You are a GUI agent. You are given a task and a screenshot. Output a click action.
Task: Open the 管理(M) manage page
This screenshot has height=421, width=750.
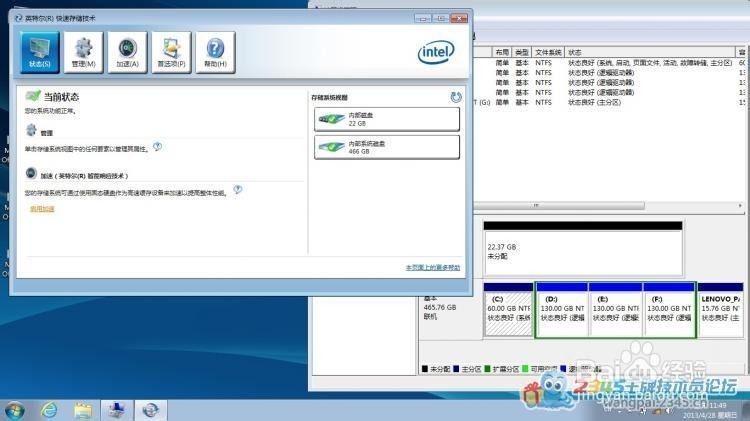(x=83, y=52)
